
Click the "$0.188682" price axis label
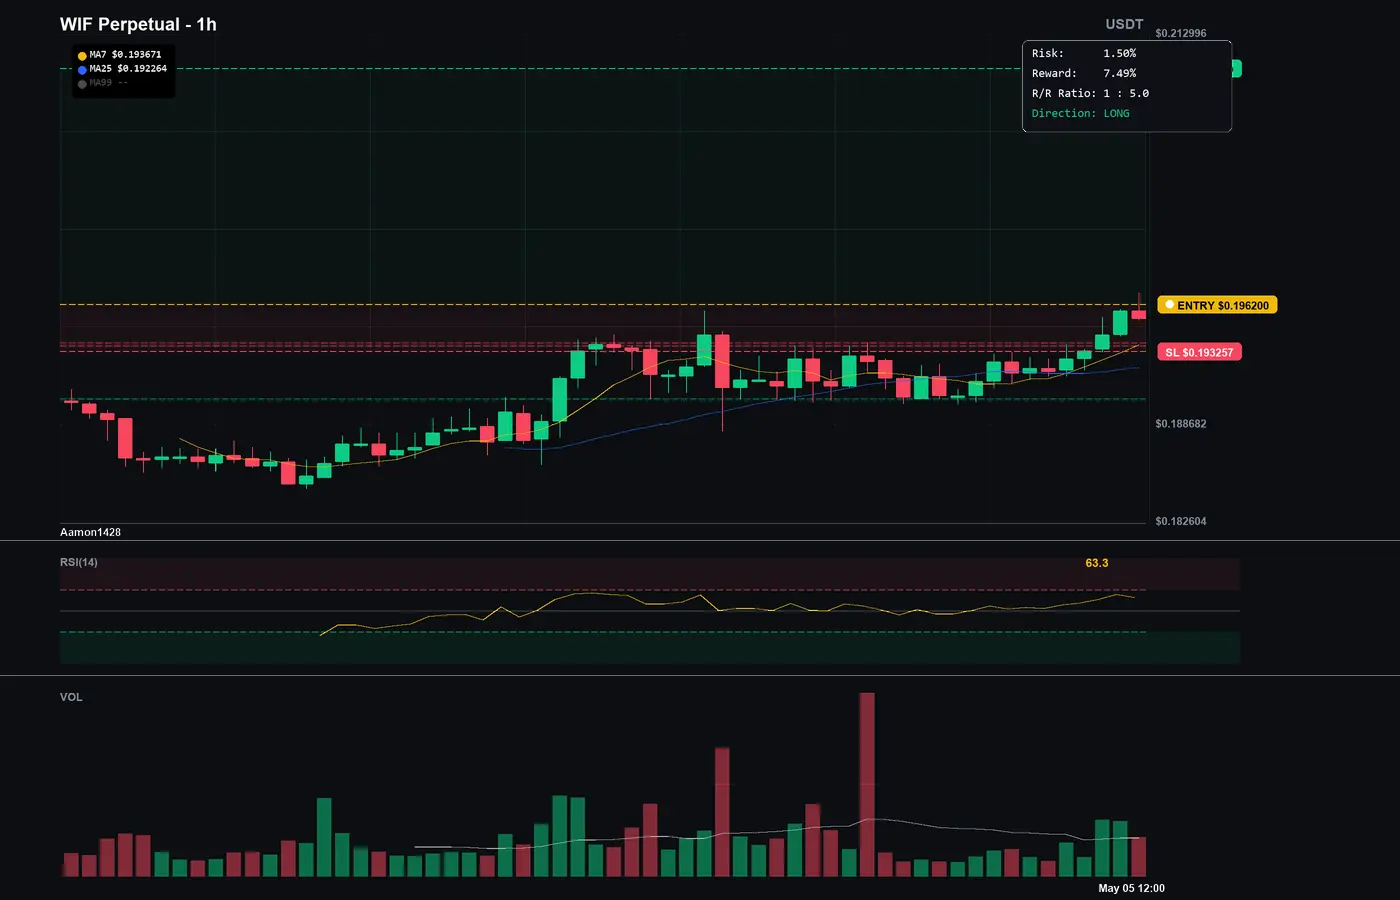coord(1181,424)
